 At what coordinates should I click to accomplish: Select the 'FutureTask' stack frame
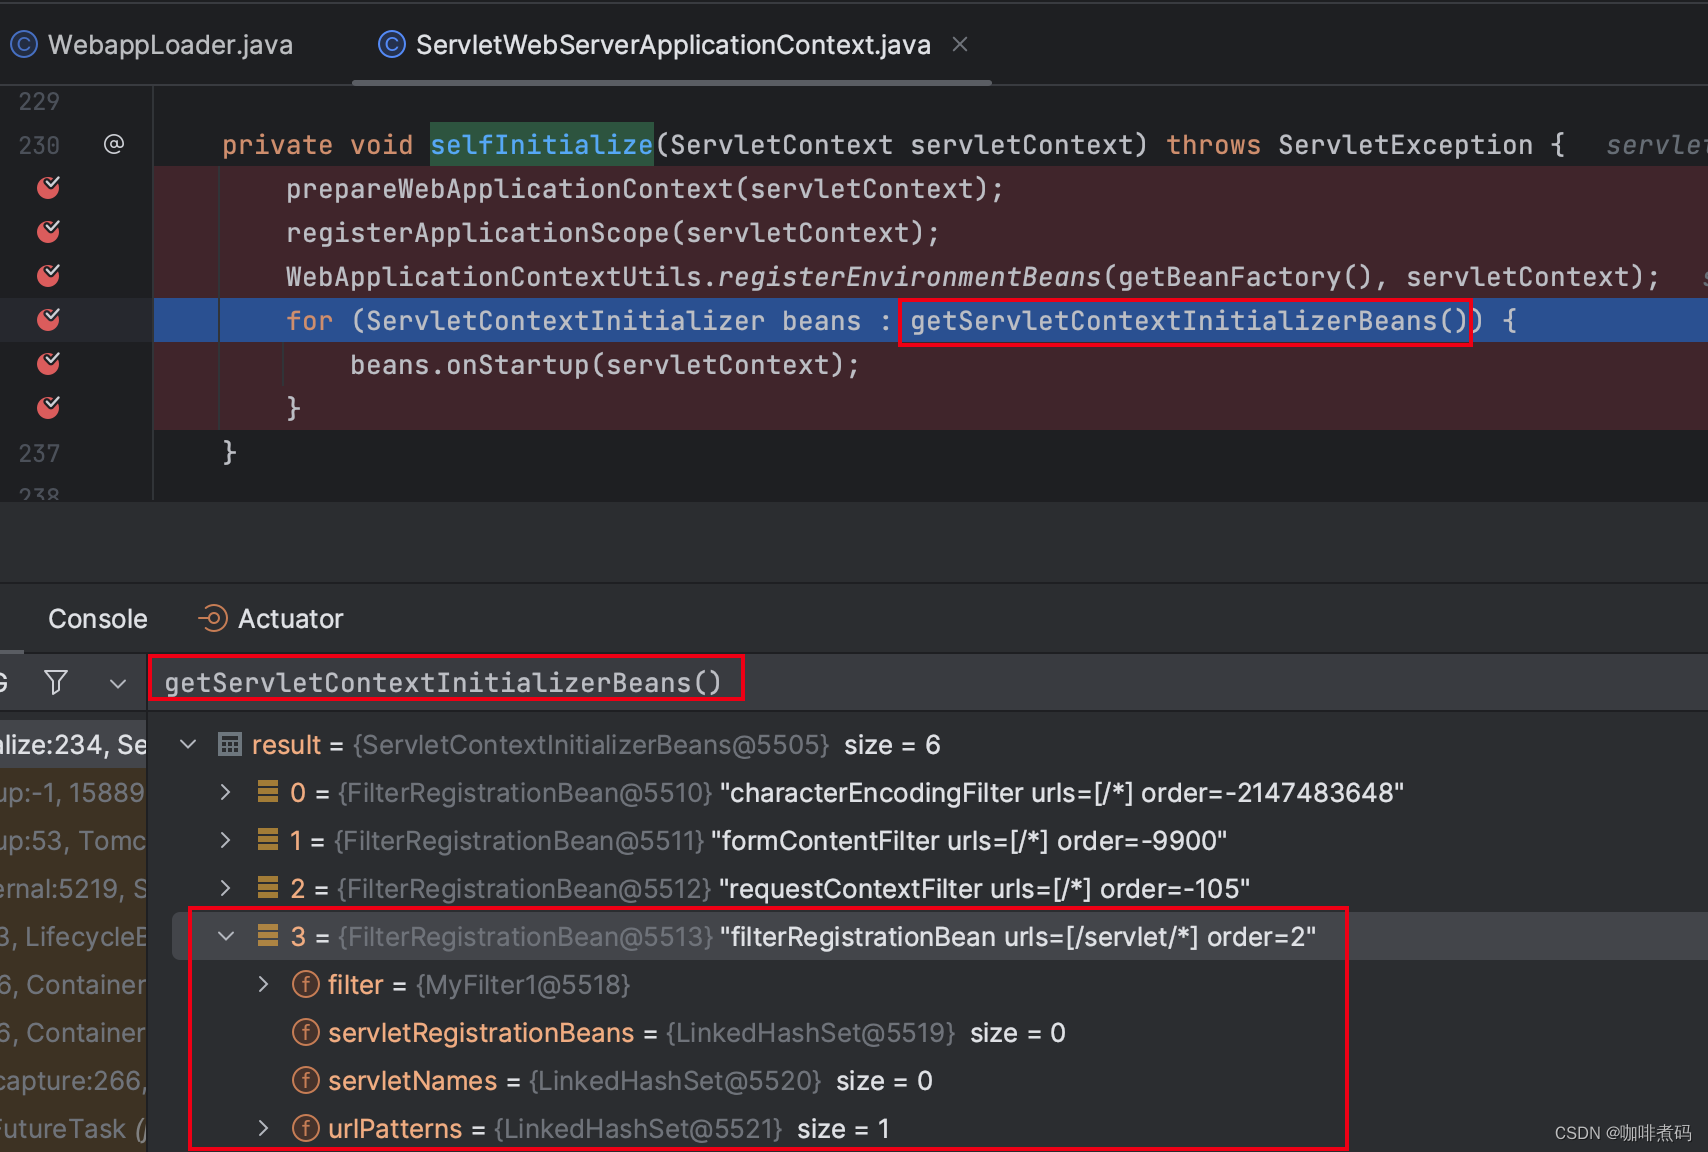point(73,1128)
